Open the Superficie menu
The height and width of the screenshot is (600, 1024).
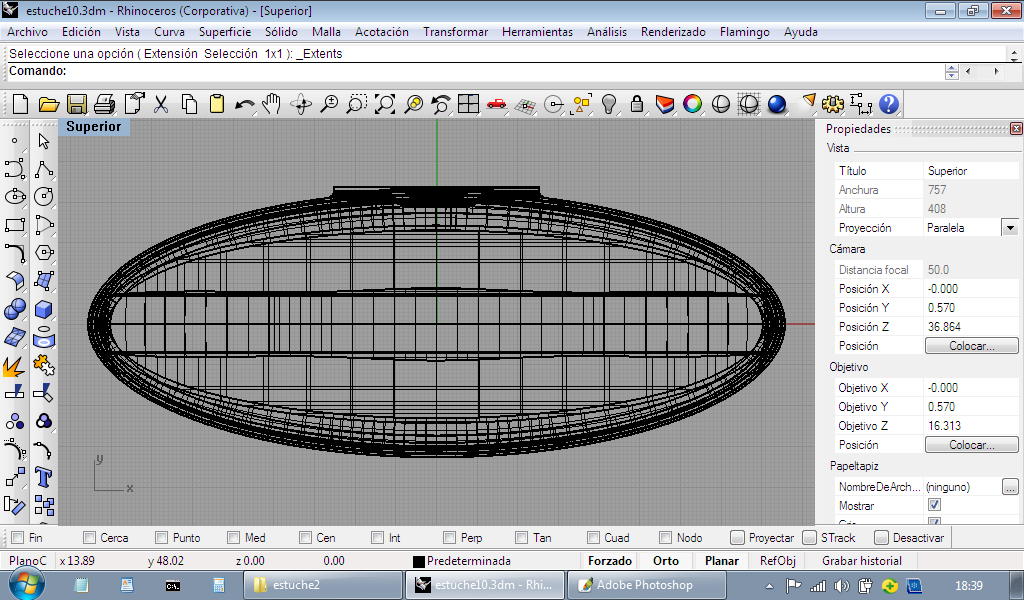224,32
